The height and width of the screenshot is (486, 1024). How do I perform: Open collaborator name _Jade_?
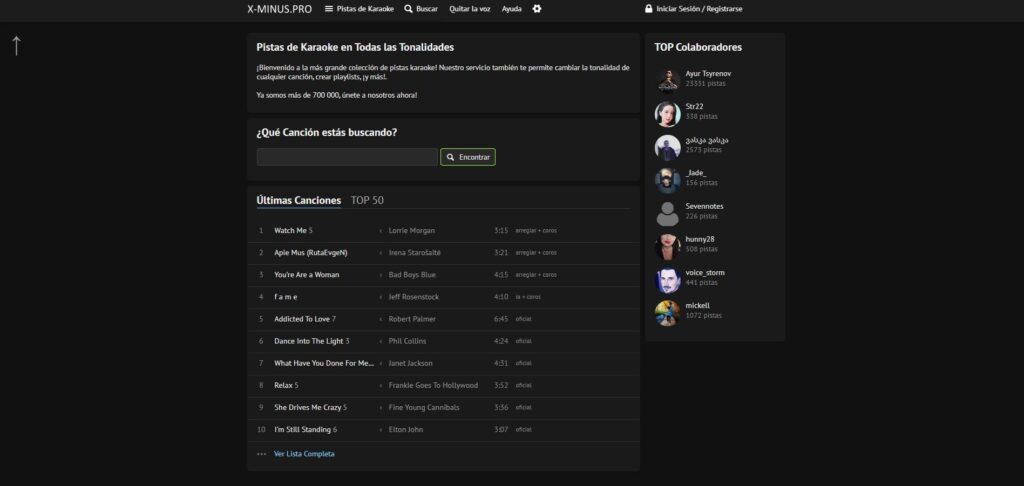[696, 173]
